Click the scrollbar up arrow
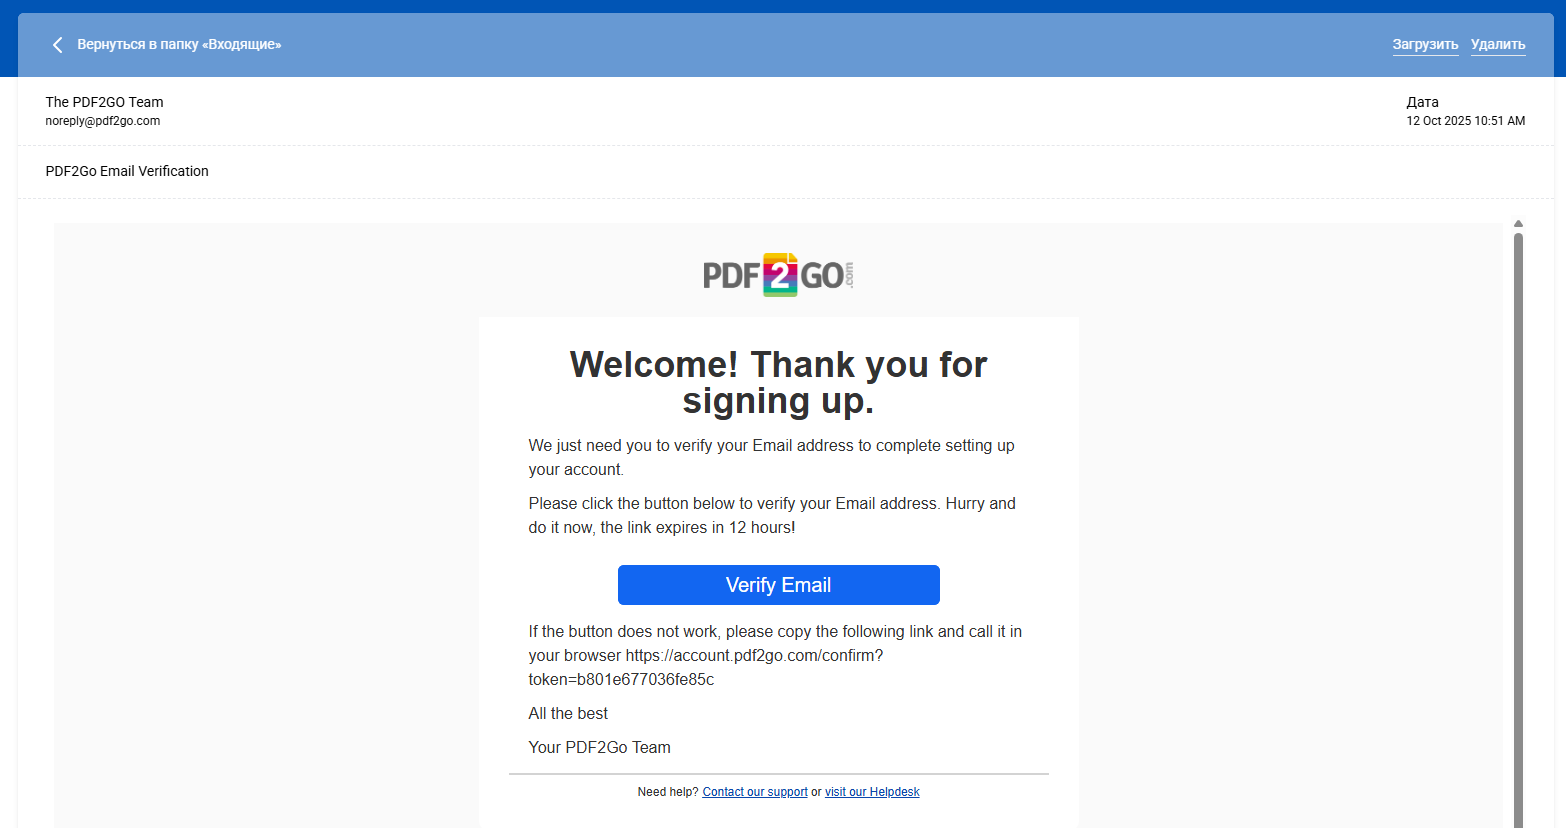Screen dimensions: 1566x828 click(x=1518, y=224)
